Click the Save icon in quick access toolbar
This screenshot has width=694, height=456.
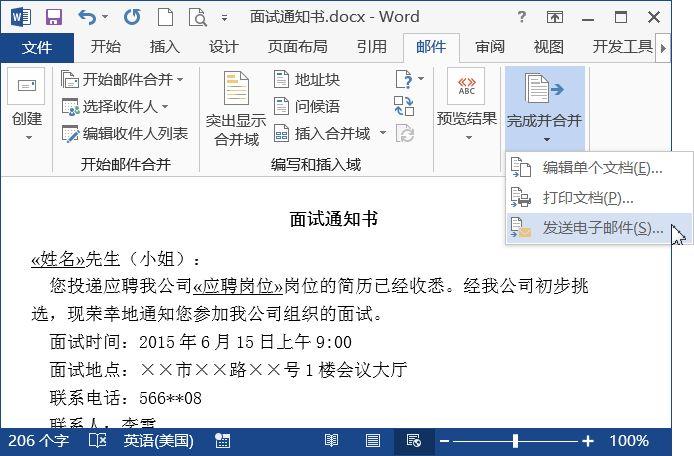tap(54, 17)
